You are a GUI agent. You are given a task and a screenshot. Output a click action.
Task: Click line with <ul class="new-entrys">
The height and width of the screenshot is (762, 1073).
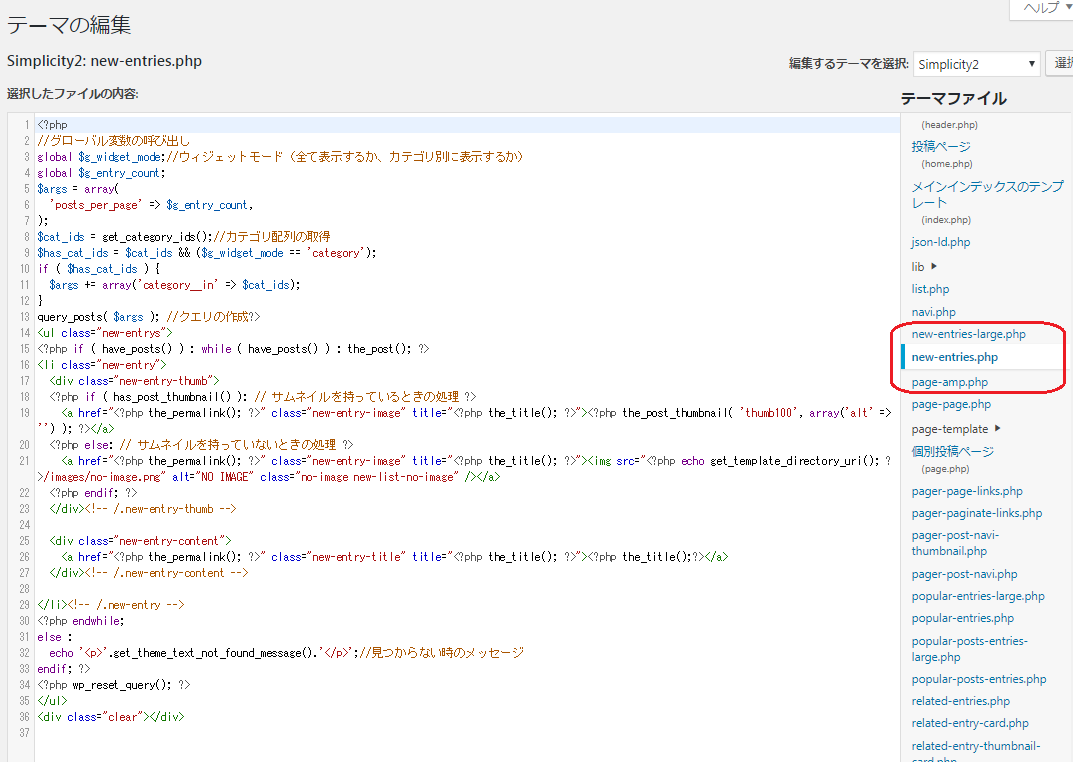point(105,333)
